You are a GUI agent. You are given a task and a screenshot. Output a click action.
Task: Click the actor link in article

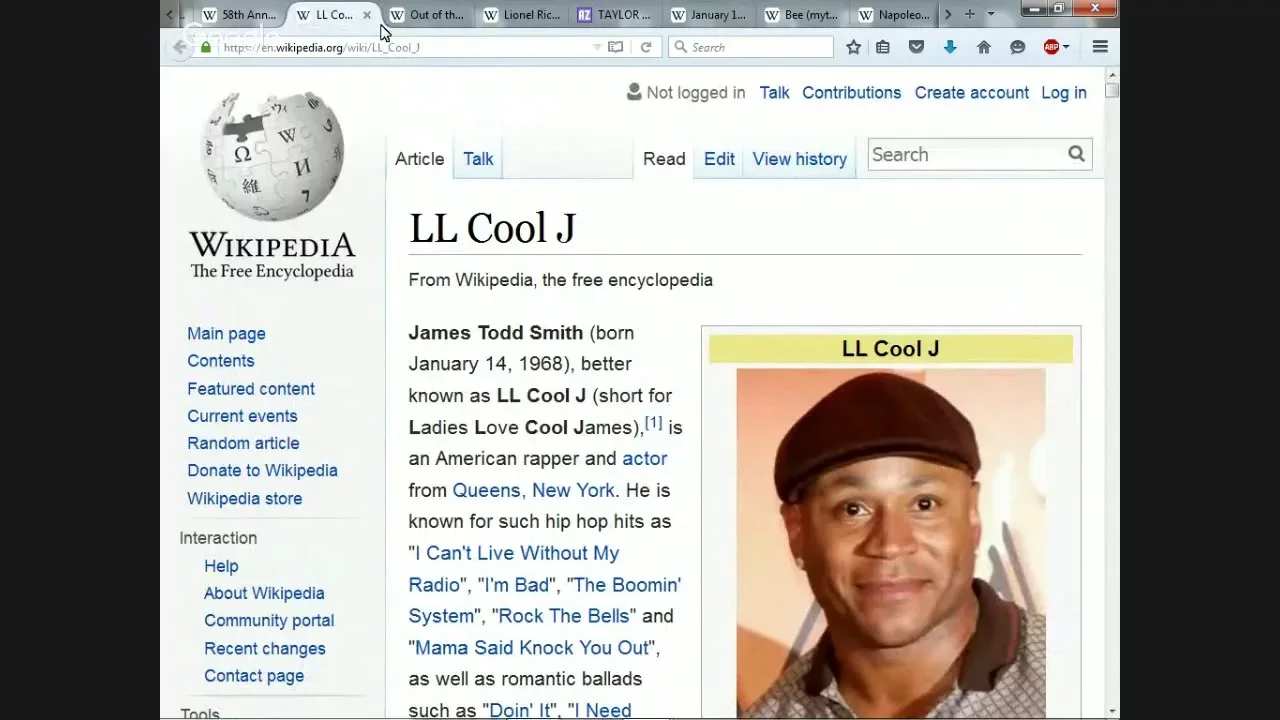(x=644, y=459)
